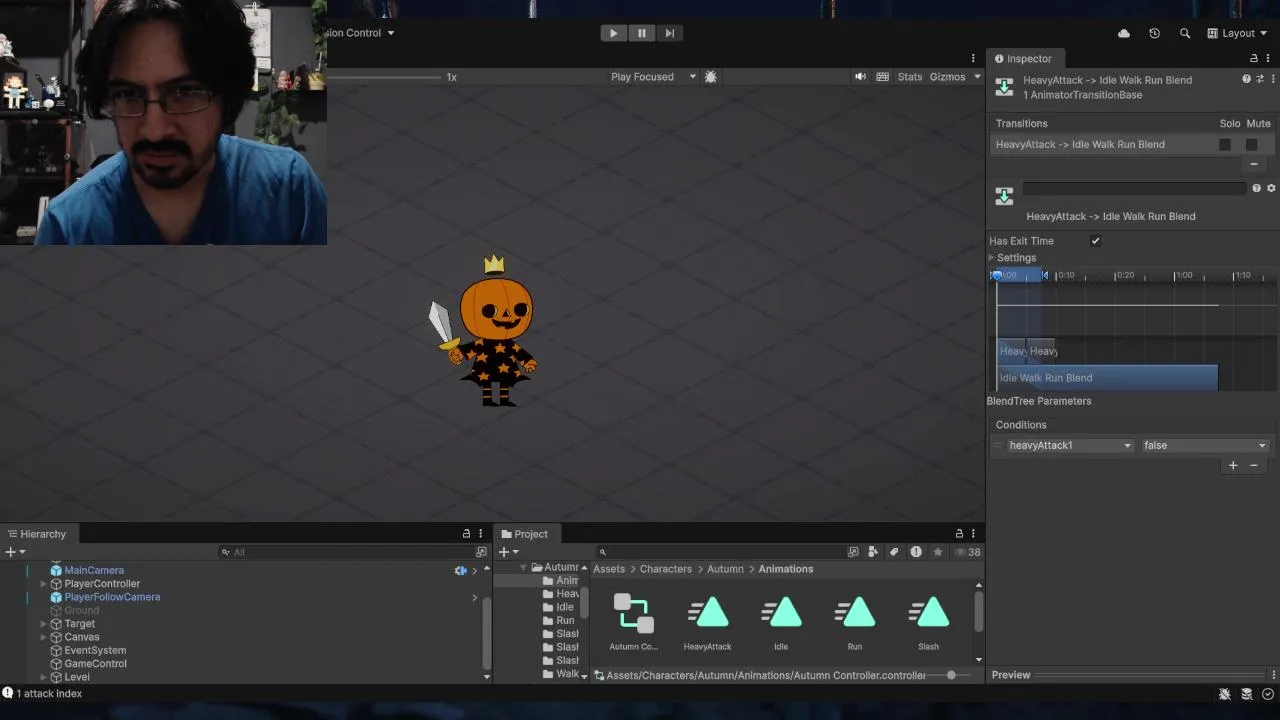Lock the Project panel

(x=959, y=534)
